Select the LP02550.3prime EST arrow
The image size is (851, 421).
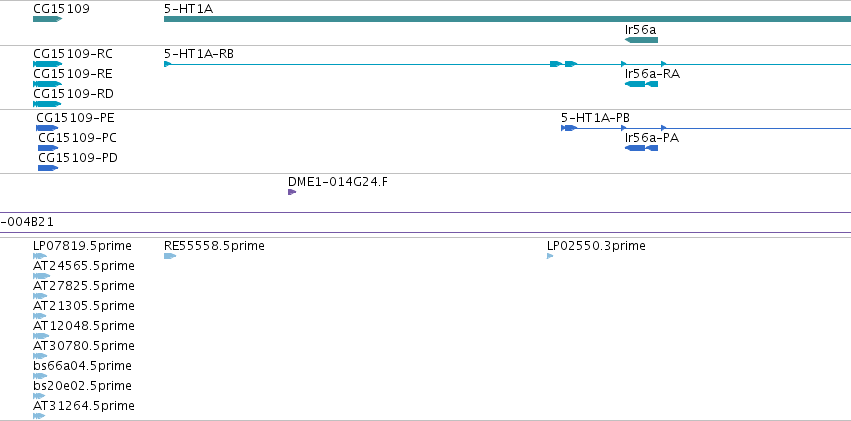point(550,256)
